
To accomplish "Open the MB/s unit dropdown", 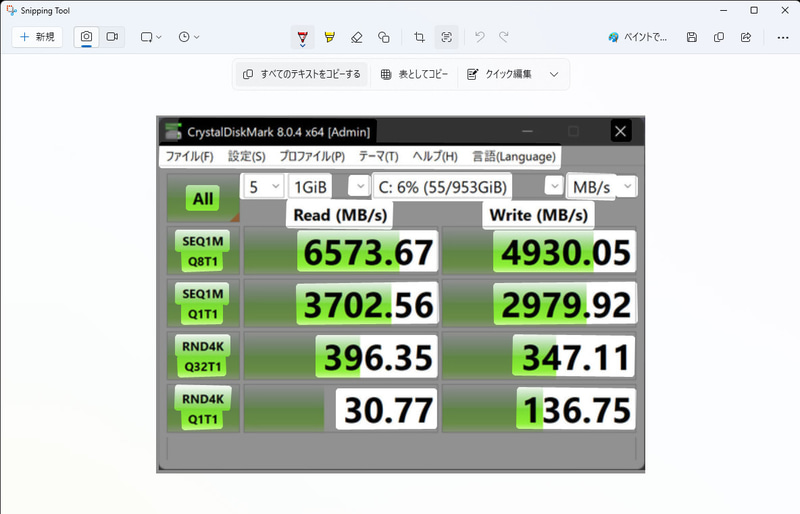I will [602, 187].
